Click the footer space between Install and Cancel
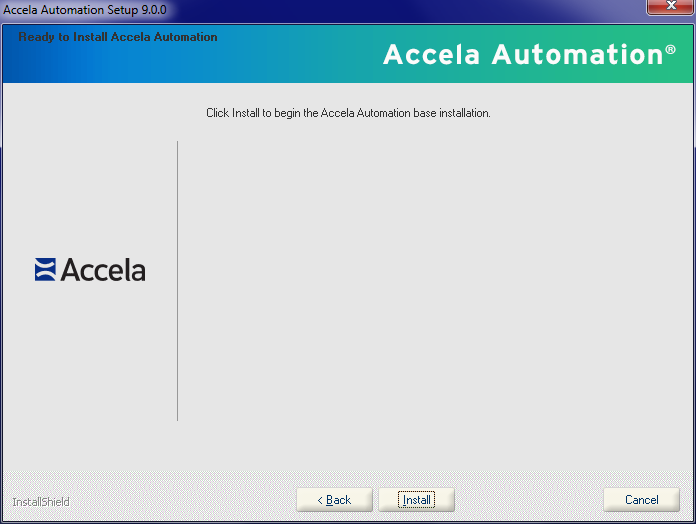This screenshot has width=696, height=524. click(x=528, y=500)
